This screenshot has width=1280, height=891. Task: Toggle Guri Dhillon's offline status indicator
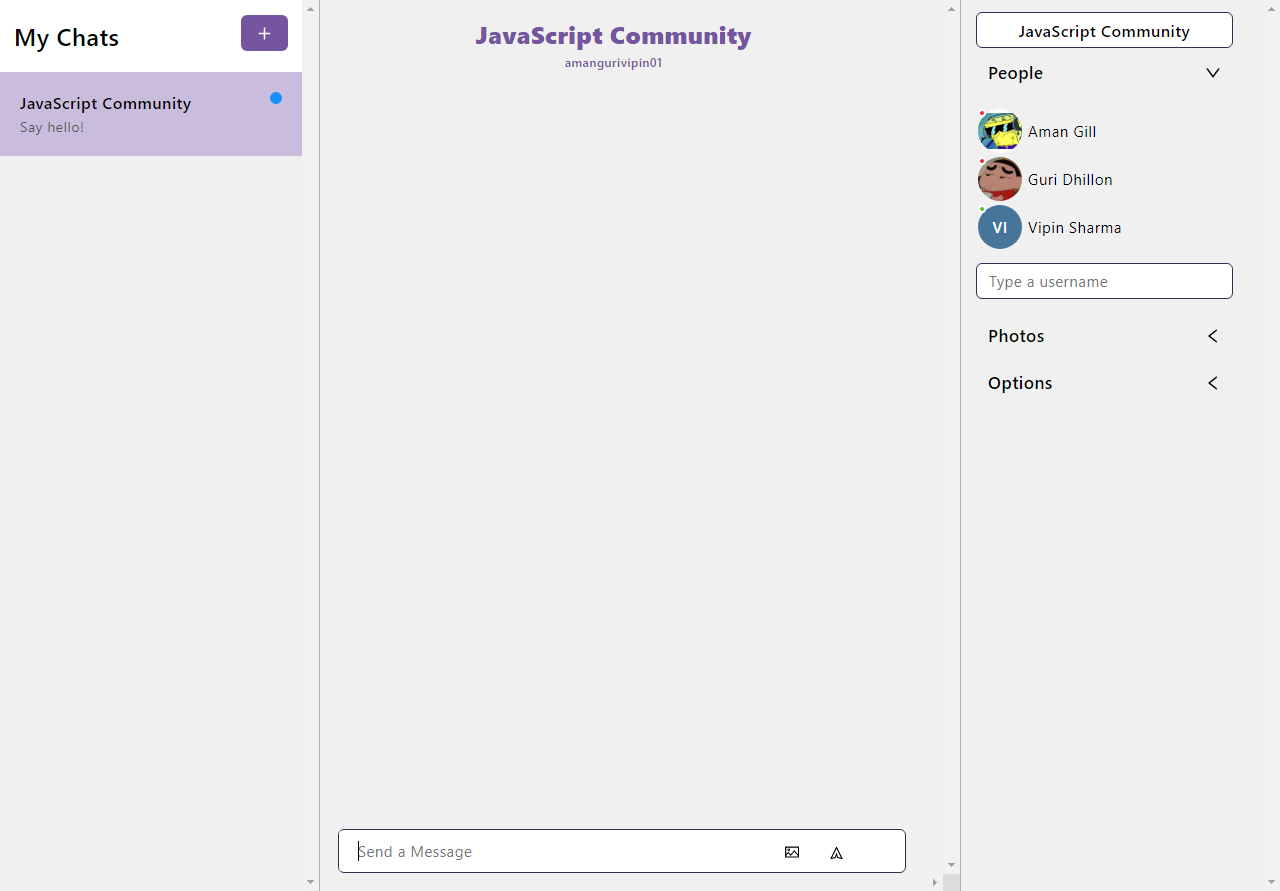point(984,161)
